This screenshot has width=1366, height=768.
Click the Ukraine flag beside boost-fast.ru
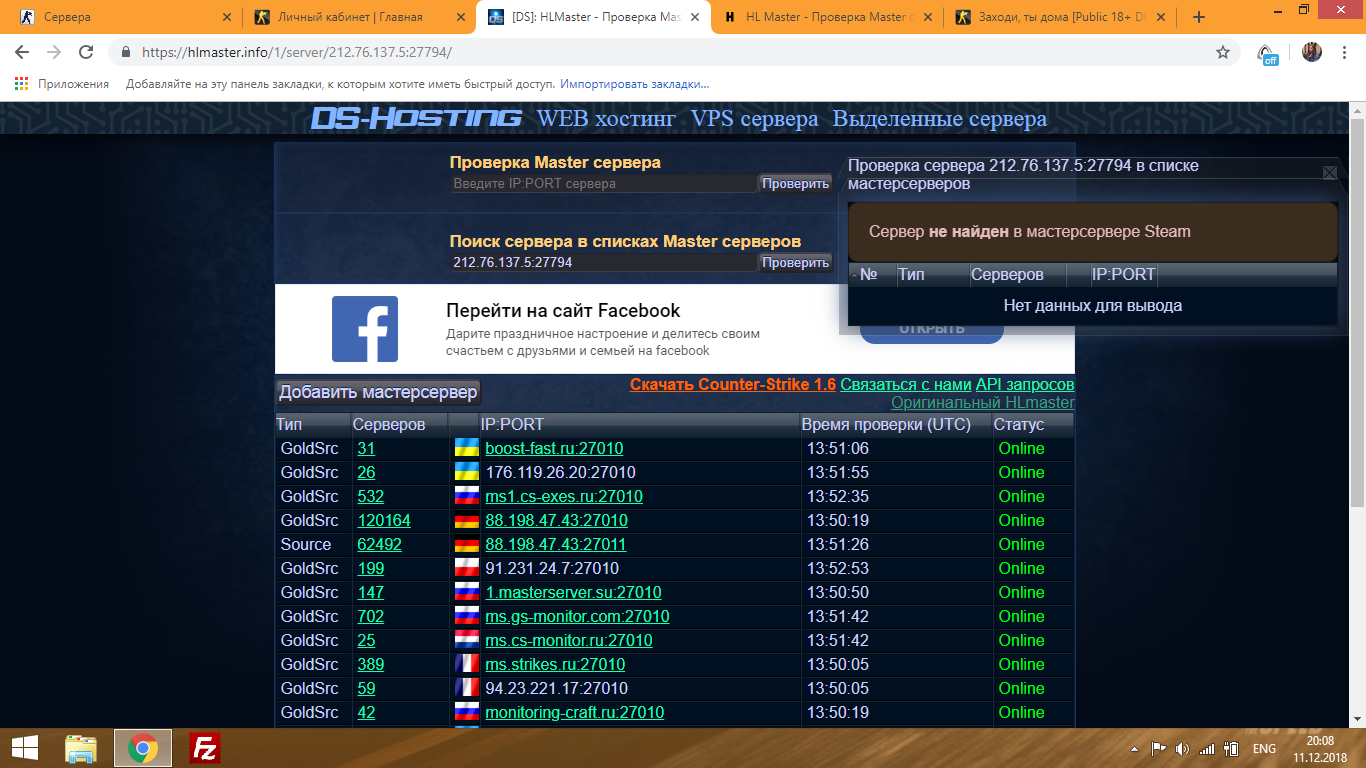pos(466,448)
